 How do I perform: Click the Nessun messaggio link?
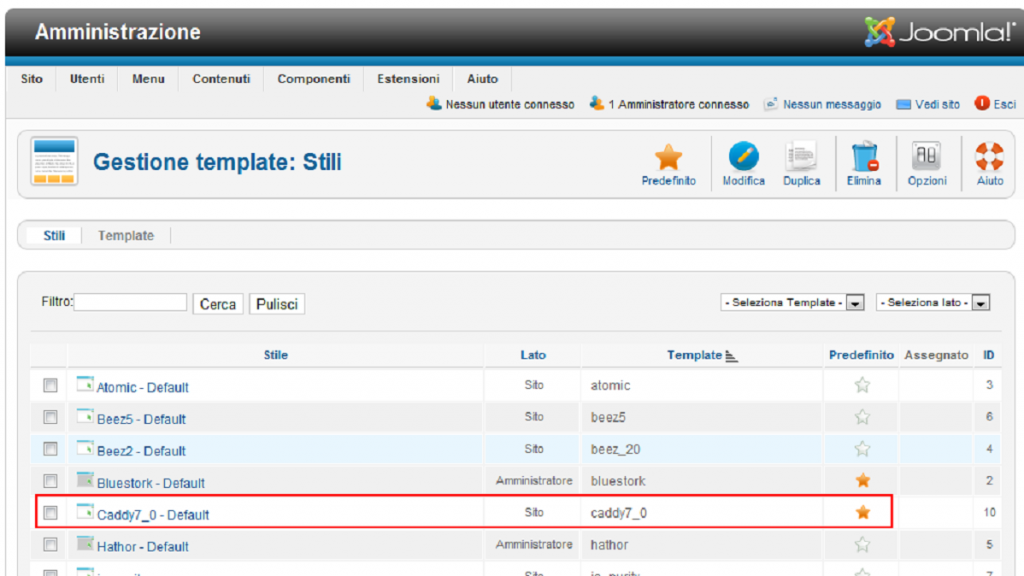point(832,104)
